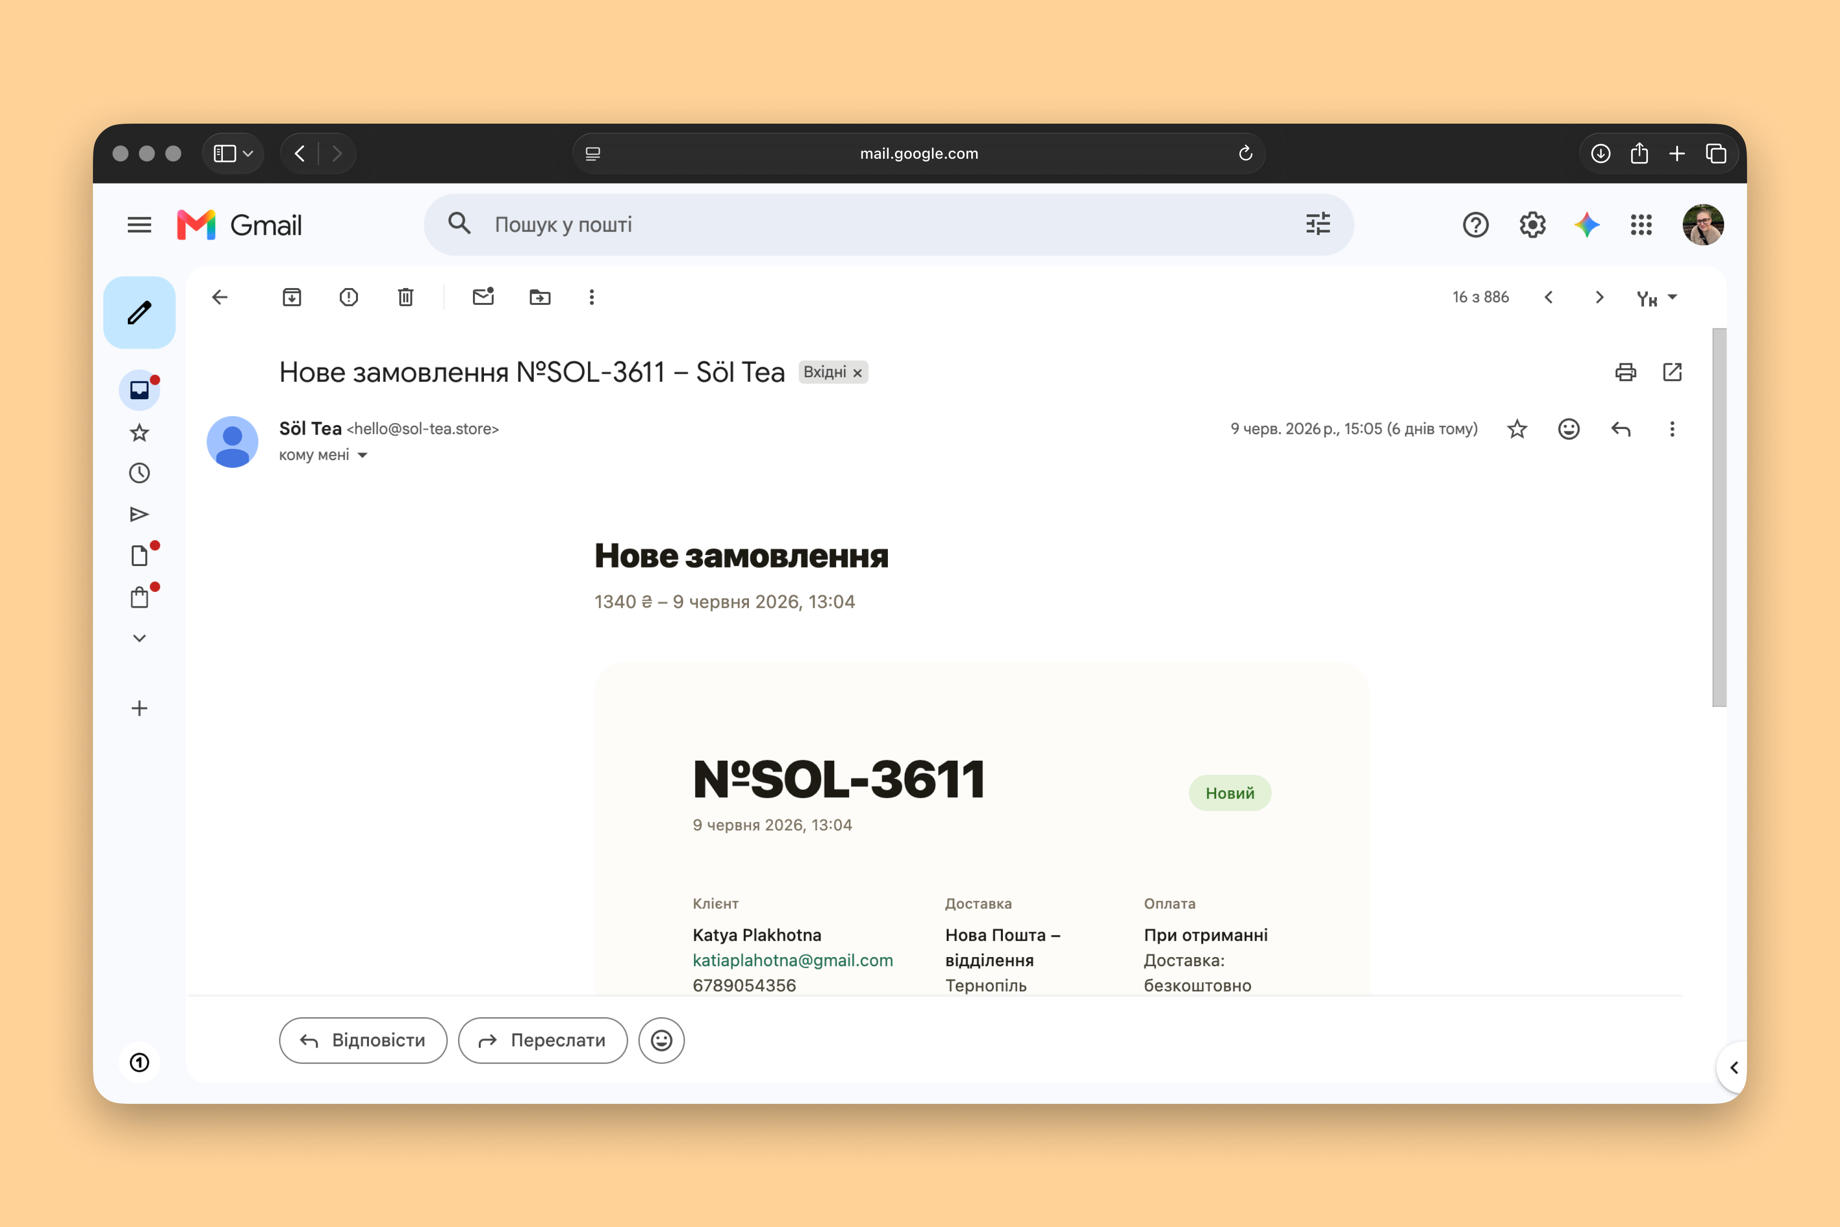Click the message pane vertical scrollbar

coord(1719,517)
